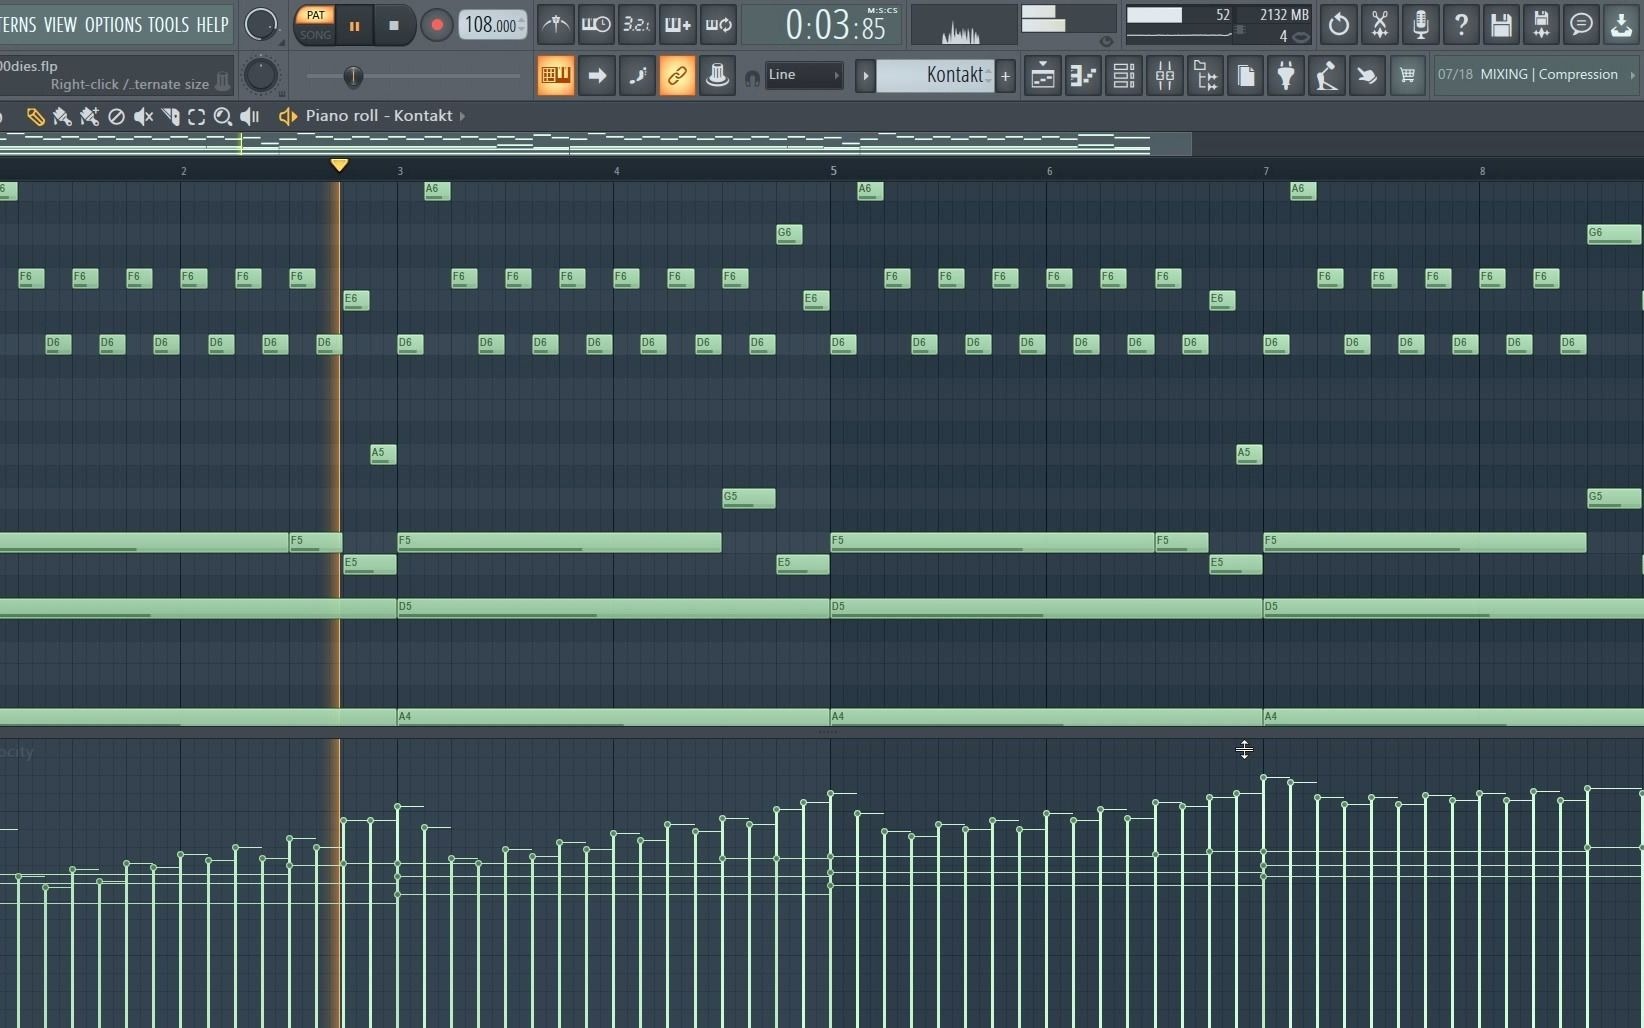Select the Mute tool in piano roll
This screenshot has width=1644, height=1028.
click(x=143, y=116)
